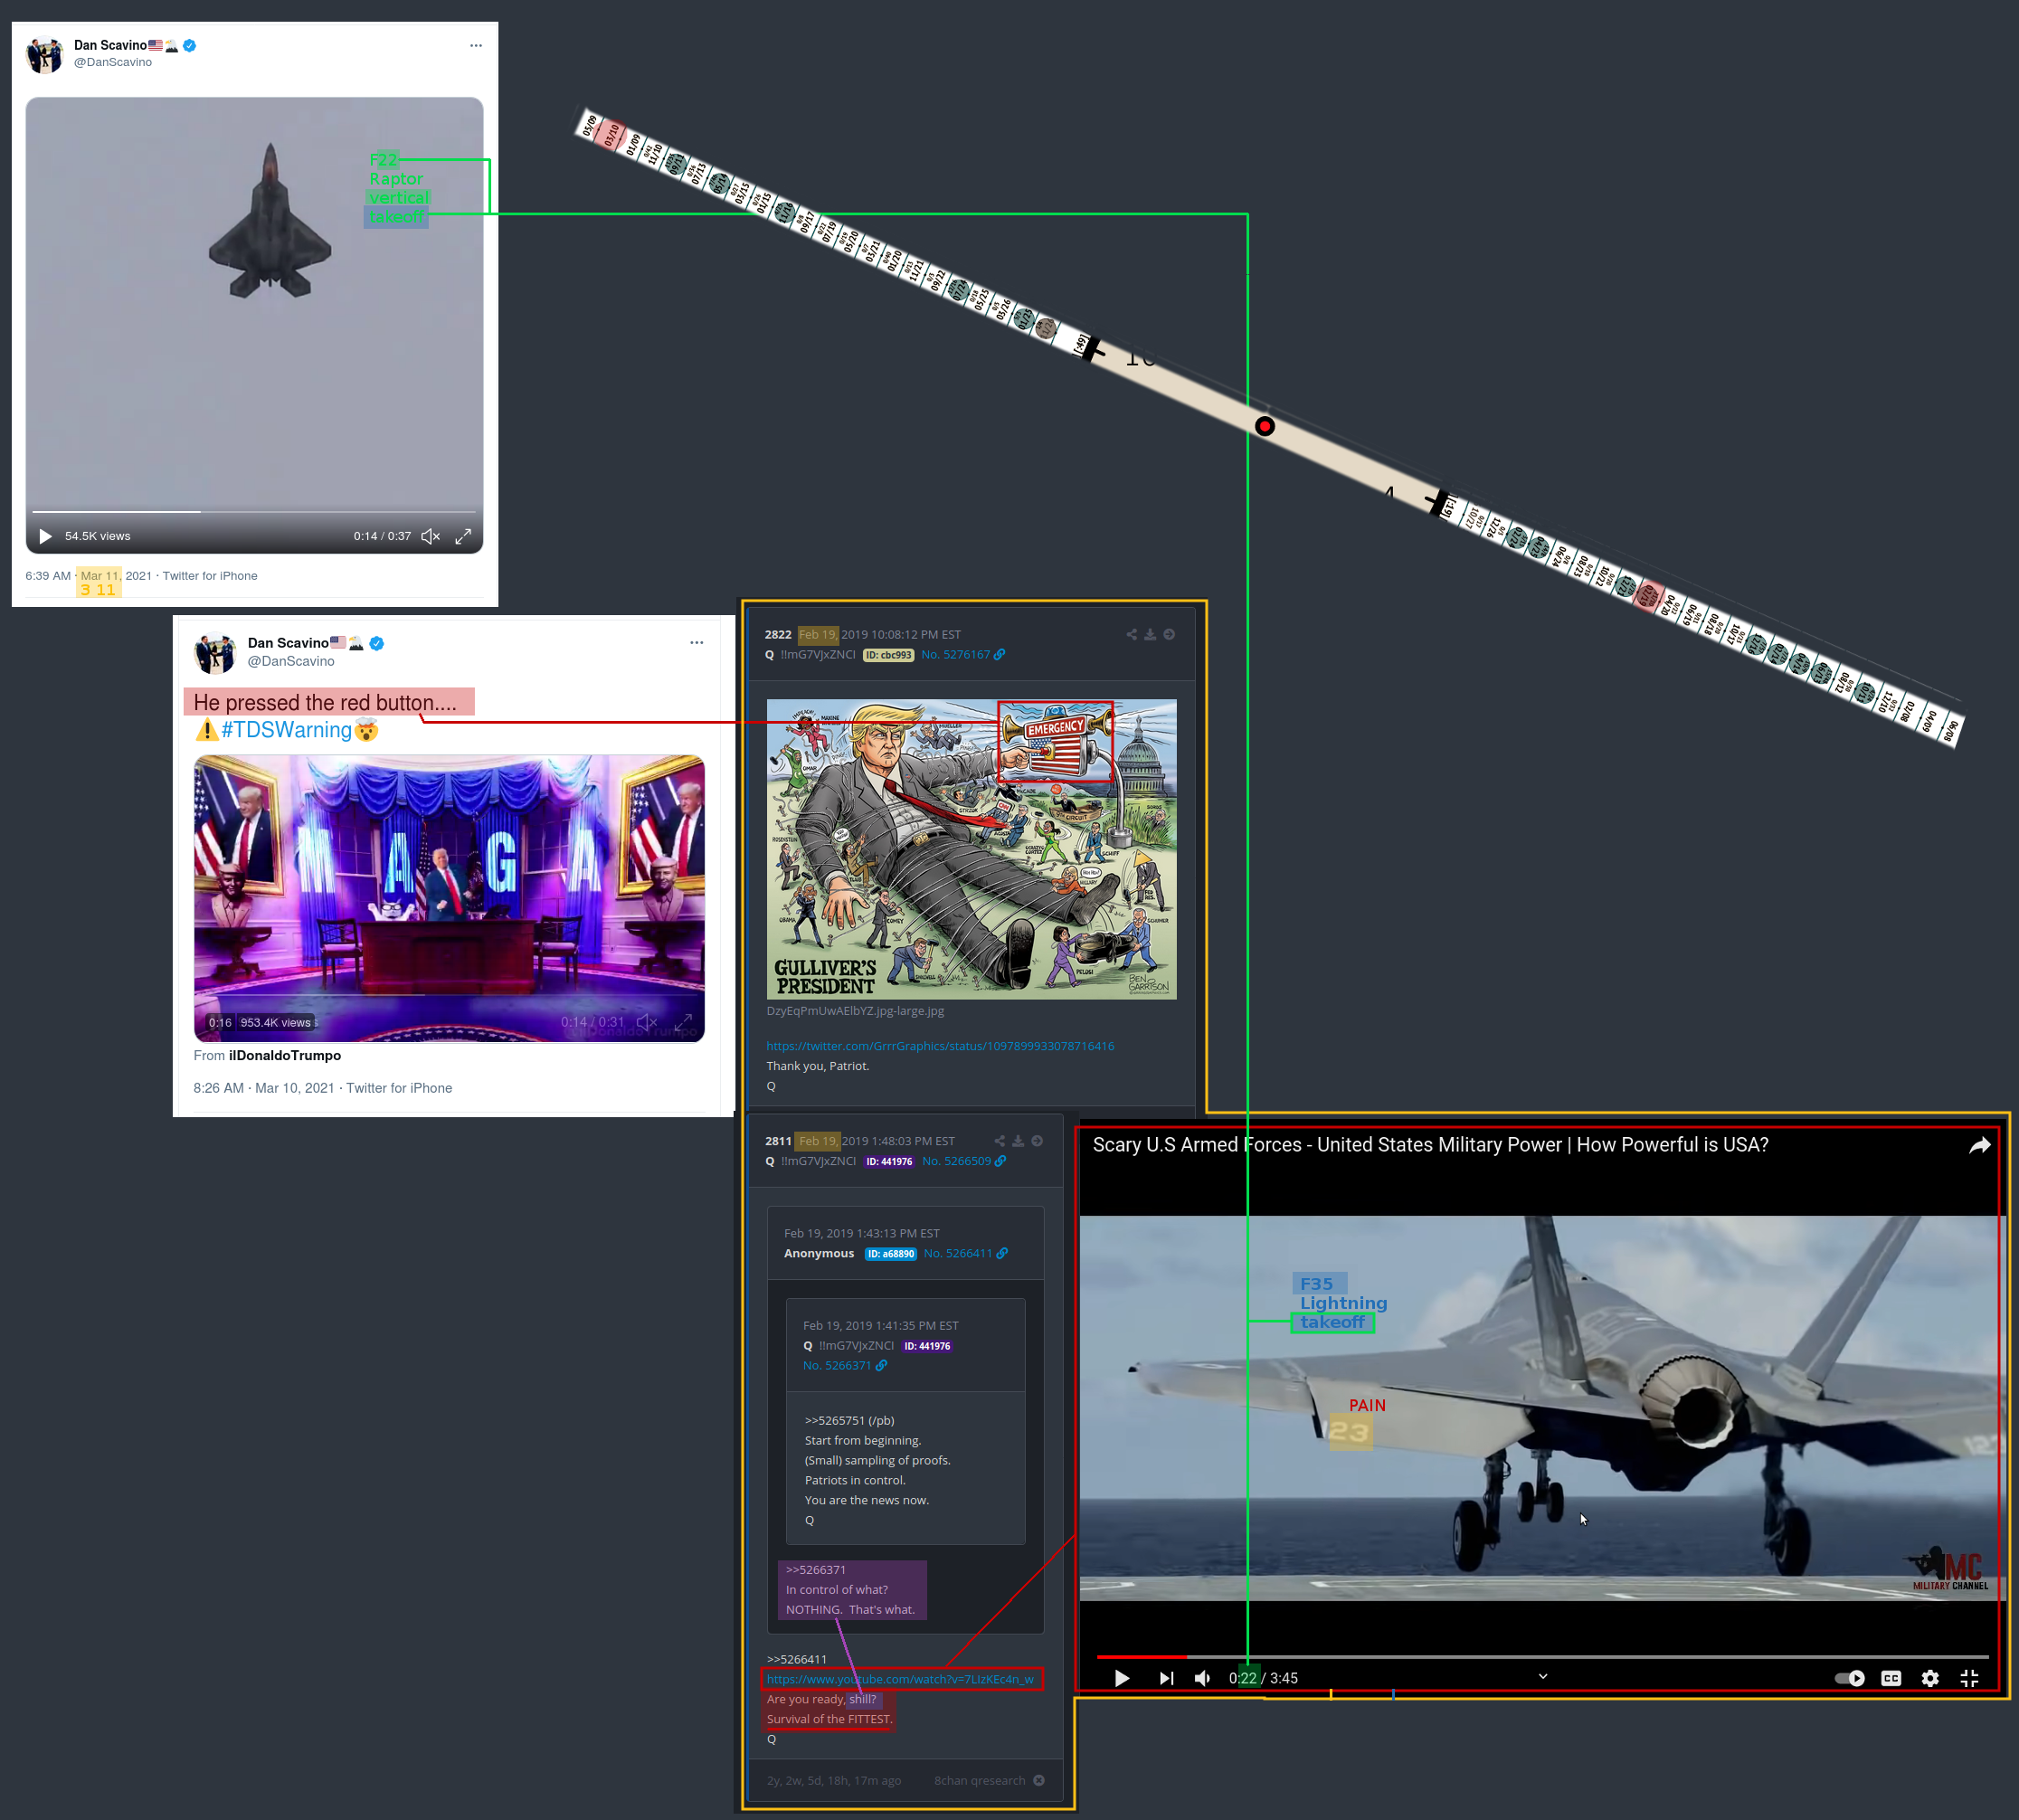The height and width of the screenshot is (1820, 2019).
Task: Open the ilDonaldoTrumpo source account
Action: point(285,1055)
